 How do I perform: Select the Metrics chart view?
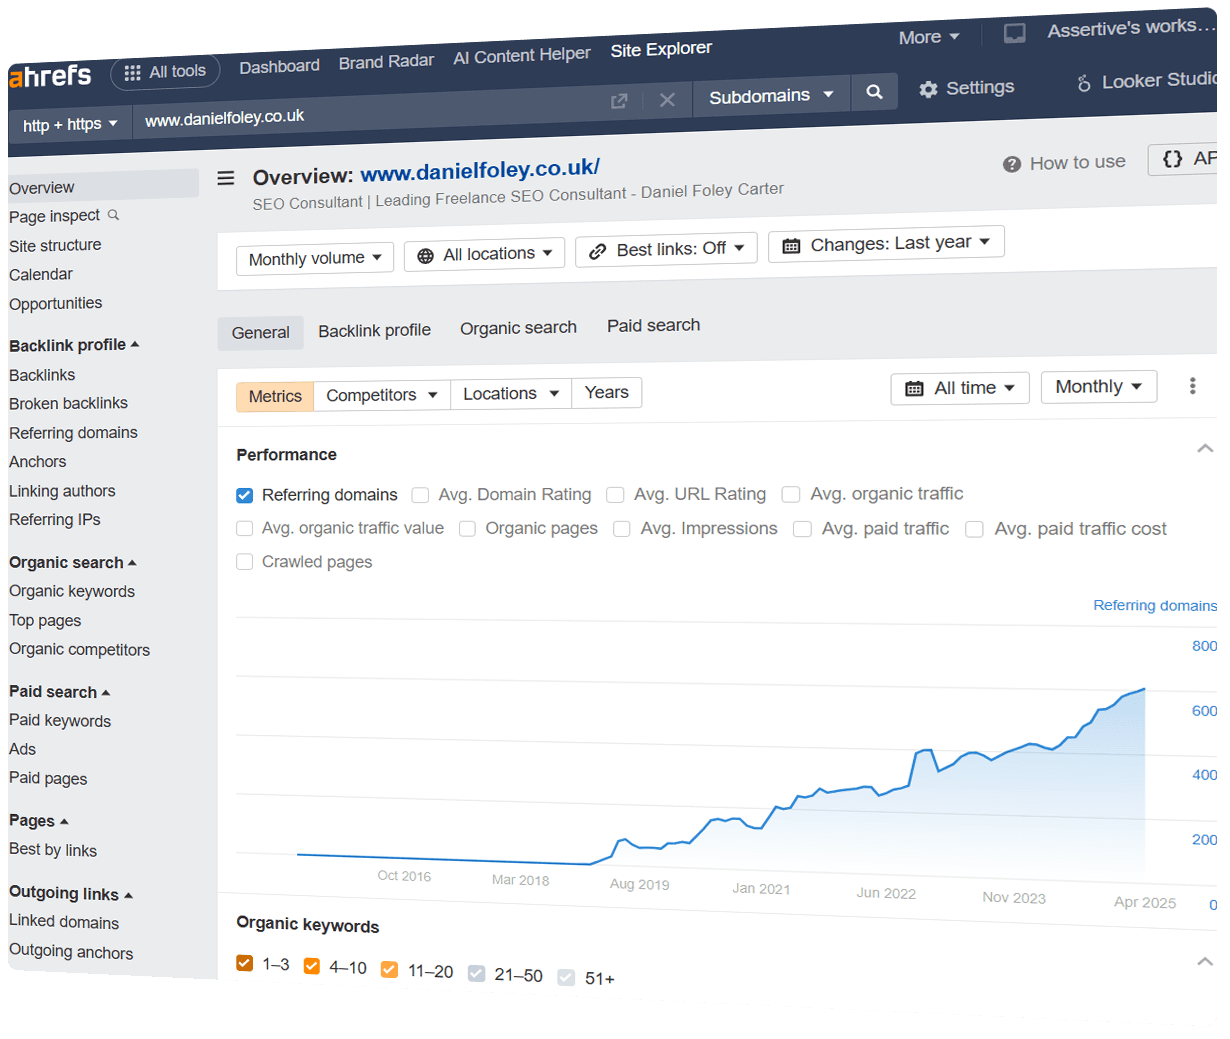275,396
